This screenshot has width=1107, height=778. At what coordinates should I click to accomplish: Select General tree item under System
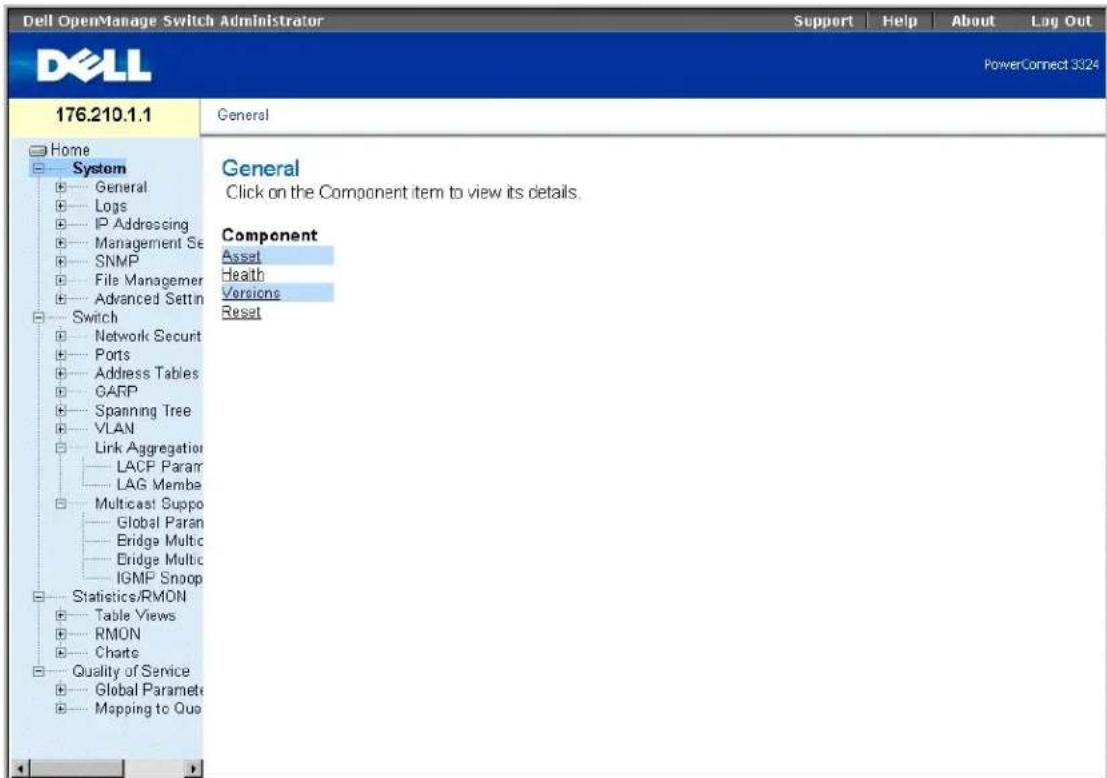[121, 187]
